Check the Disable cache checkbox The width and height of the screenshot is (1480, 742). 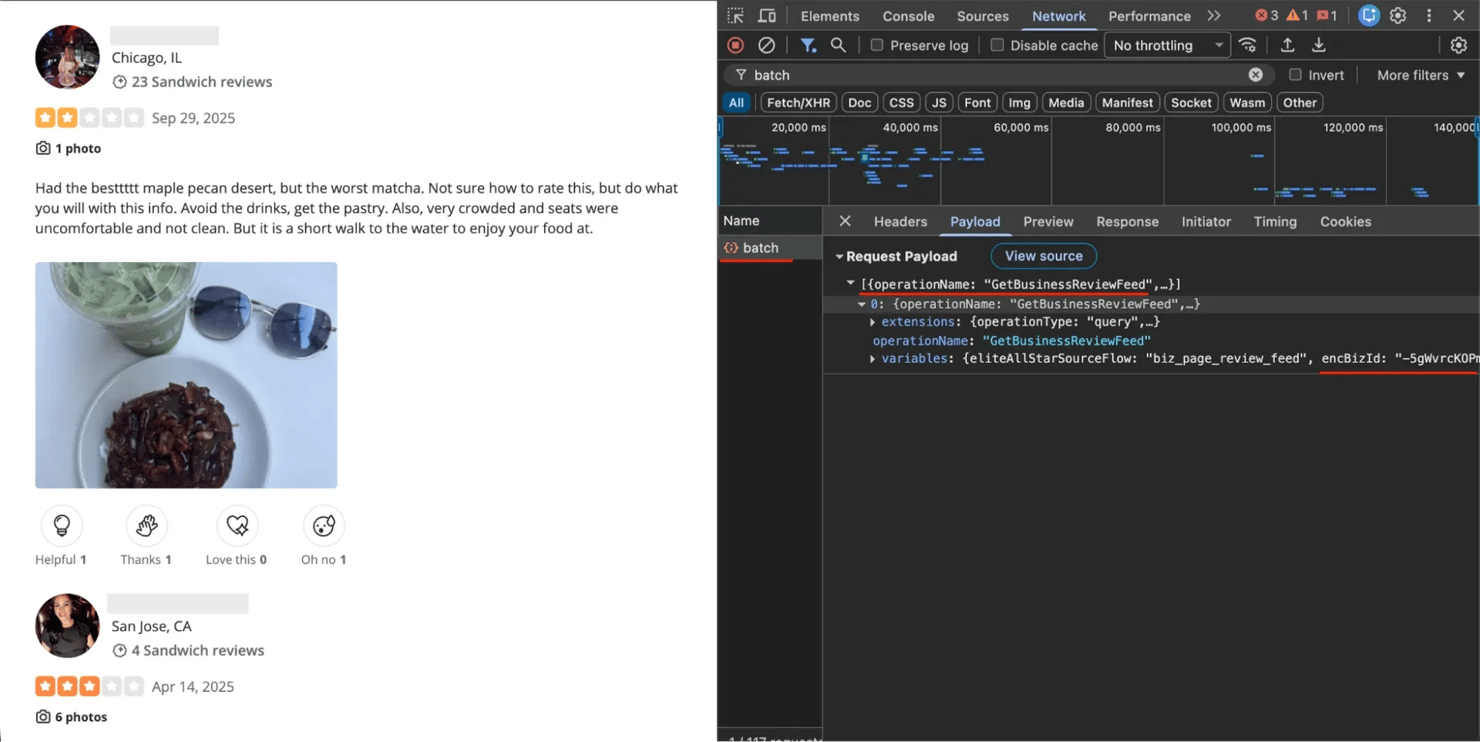pos(997,45)
